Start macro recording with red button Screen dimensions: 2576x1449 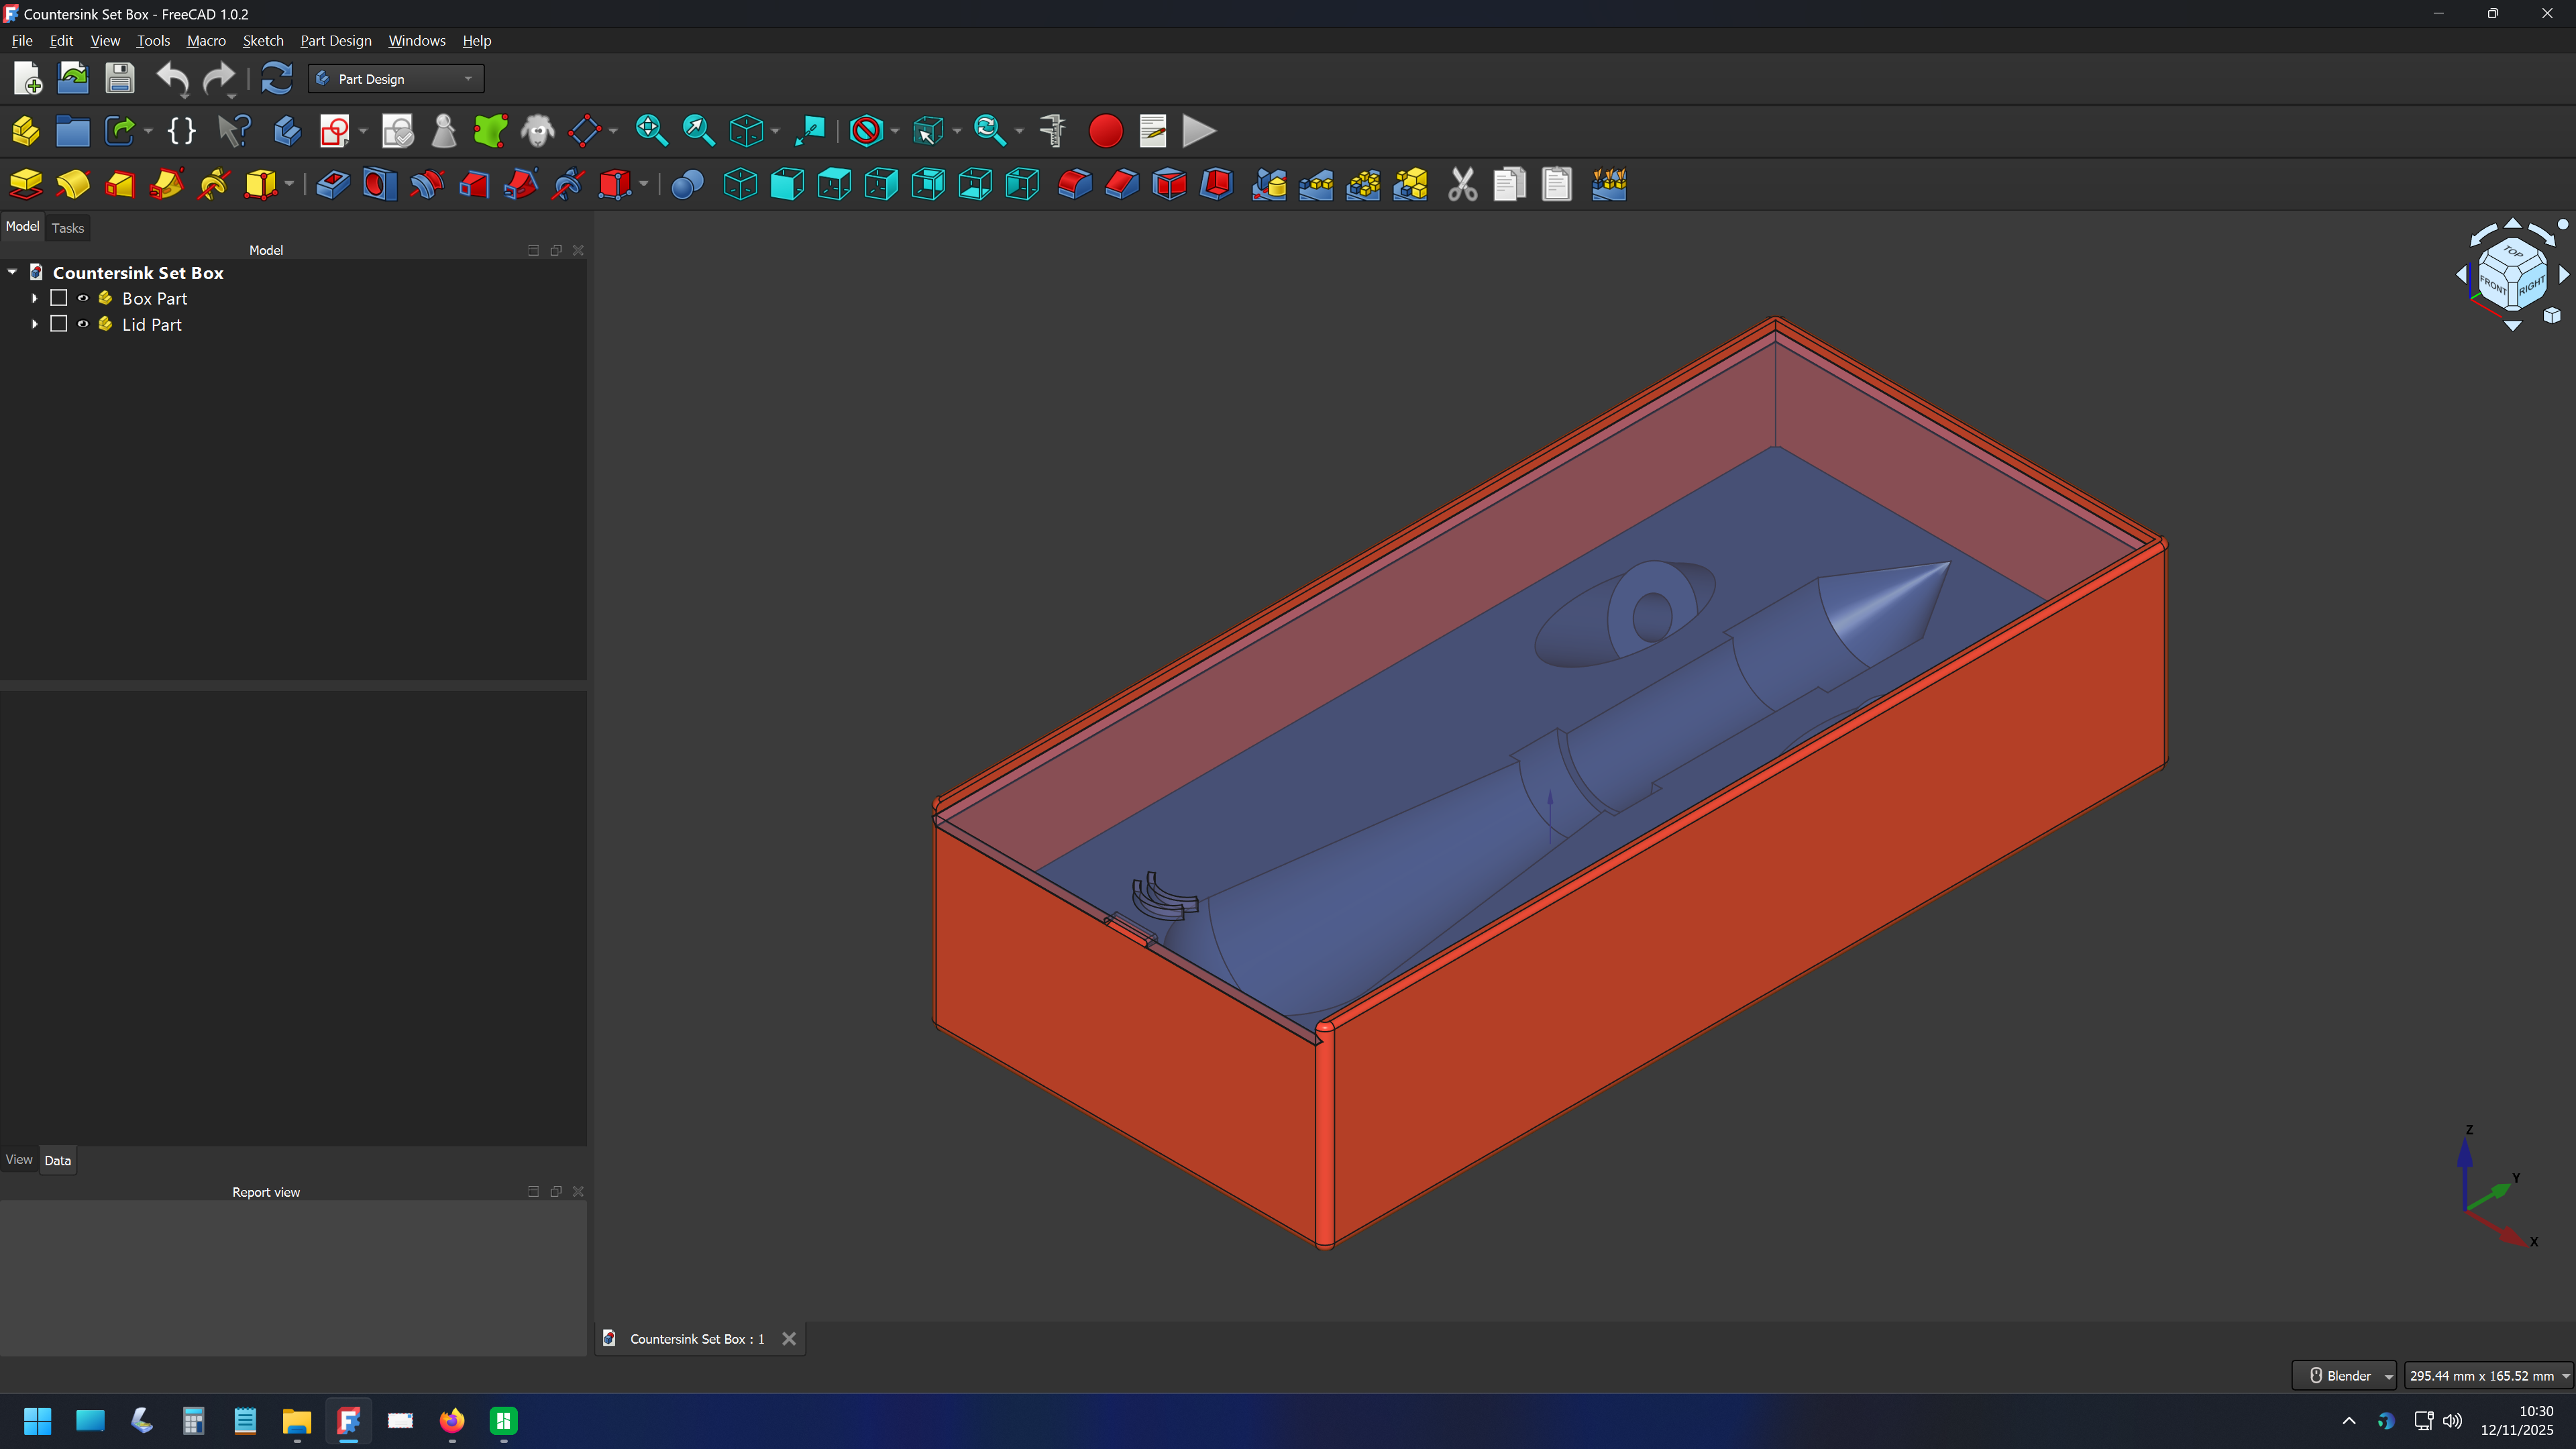[1105, 131]
